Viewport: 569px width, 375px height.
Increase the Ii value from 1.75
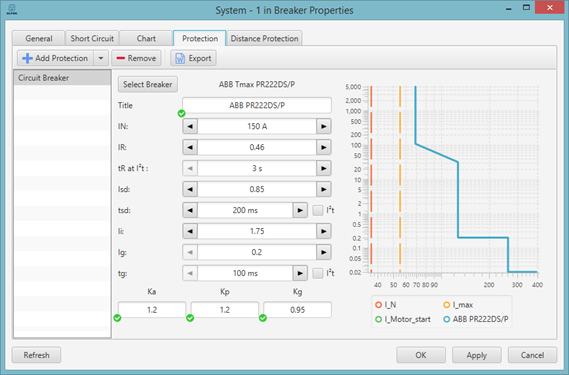tap(323, 231)
